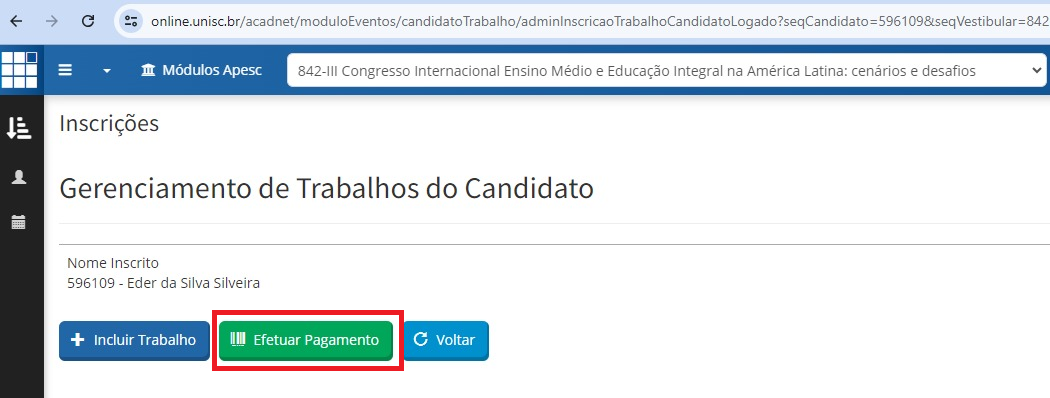This screenshot has width=1050, height=398.
Task: Go back using the Voltar button
Action: [x=446, y=340]
